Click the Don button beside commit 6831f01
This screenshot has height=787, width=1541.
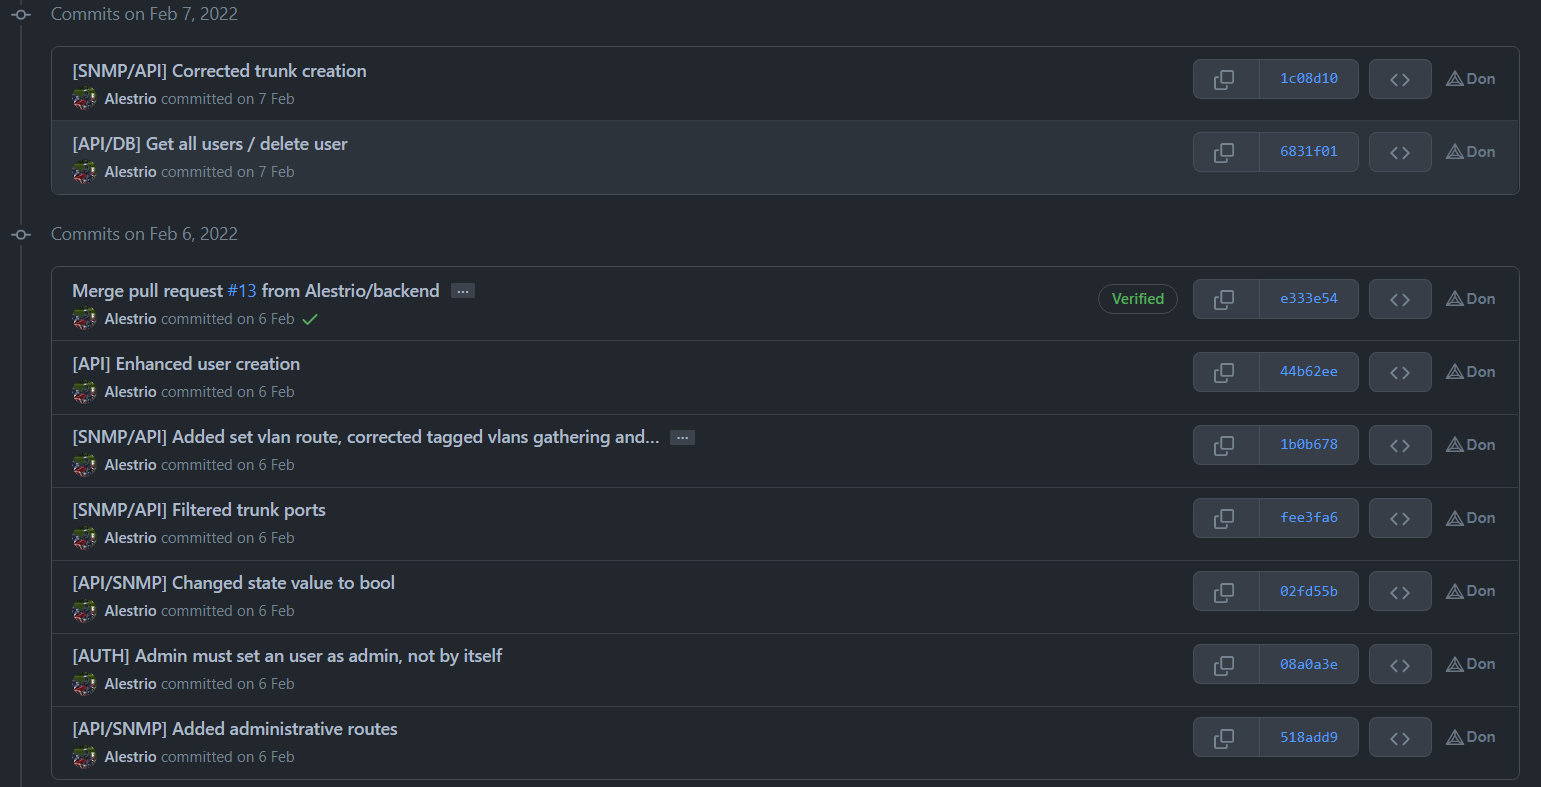pyautogui.click(x=1471, y=152)
